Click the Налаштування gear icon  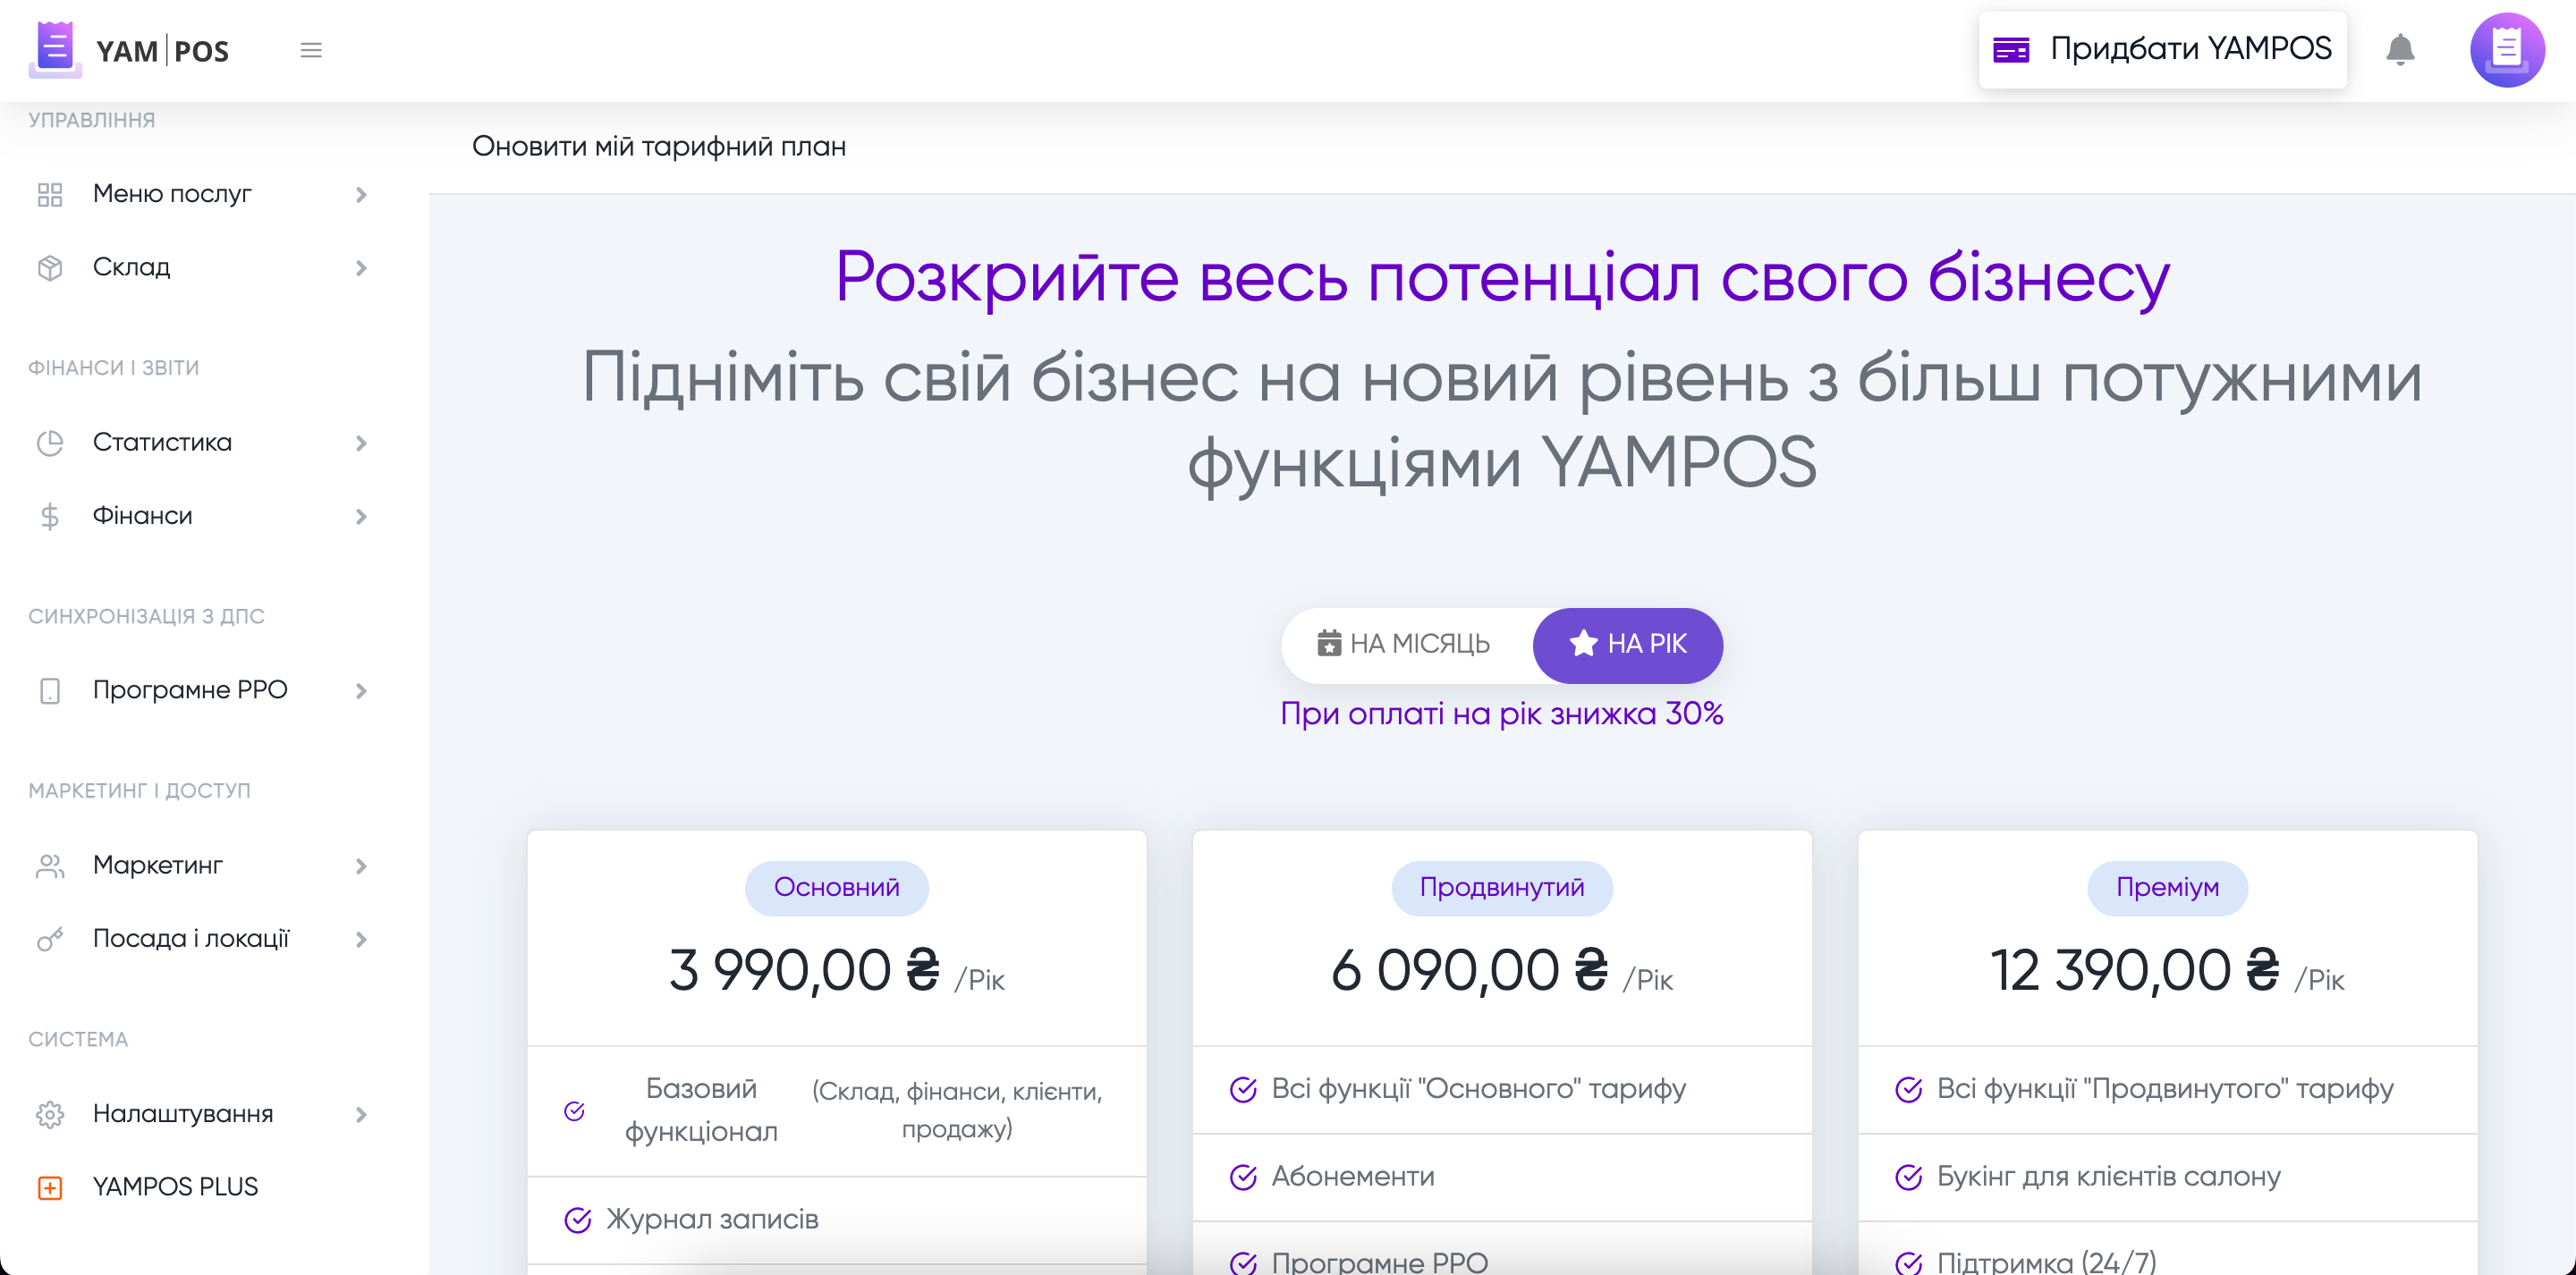click(50, 1114)
